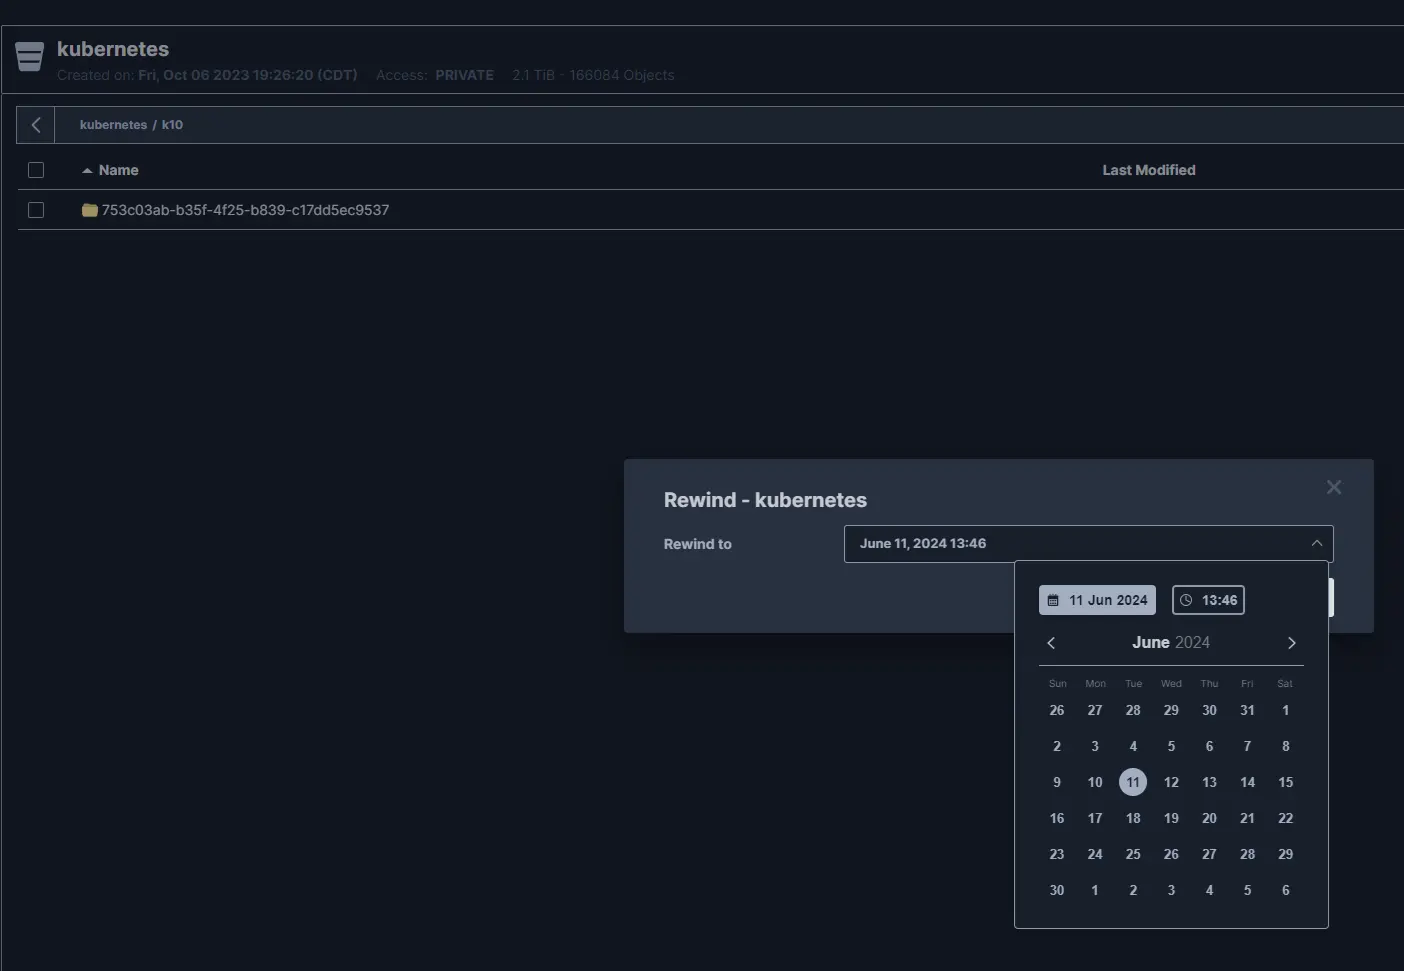Click the back arrow in breadcrumb bar

pyautogui.click(x=36, y=125)
